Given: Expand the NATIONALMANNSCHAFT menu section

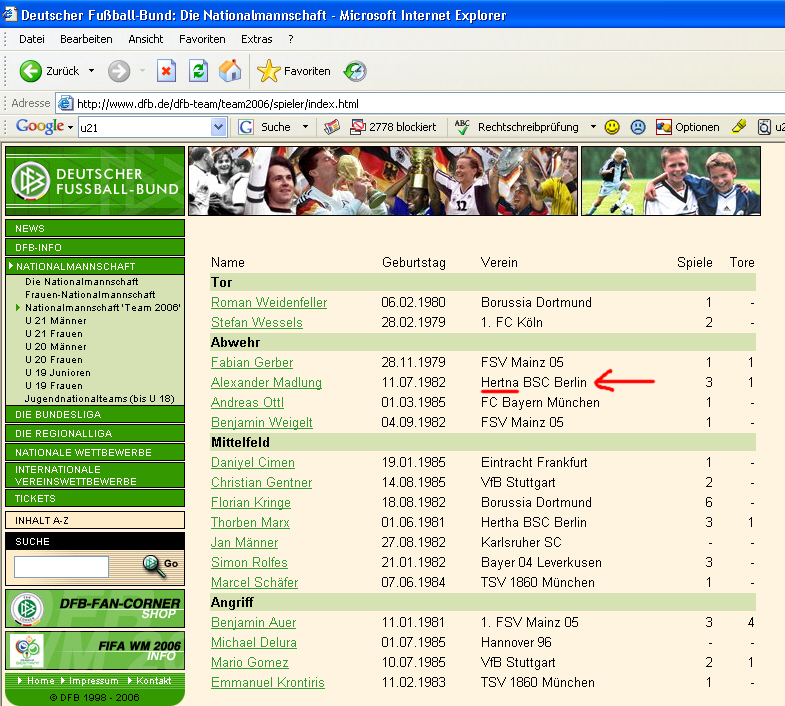Looking at the screenshot, I should coord(95,266).
